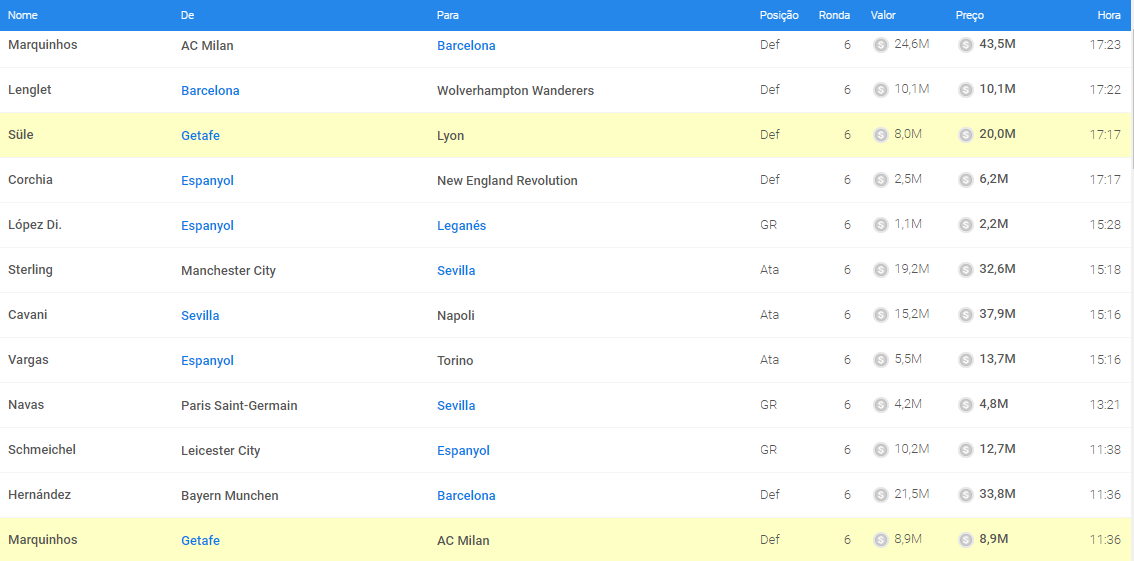Click the coin icon beside value 15,2M

[880, 314]
